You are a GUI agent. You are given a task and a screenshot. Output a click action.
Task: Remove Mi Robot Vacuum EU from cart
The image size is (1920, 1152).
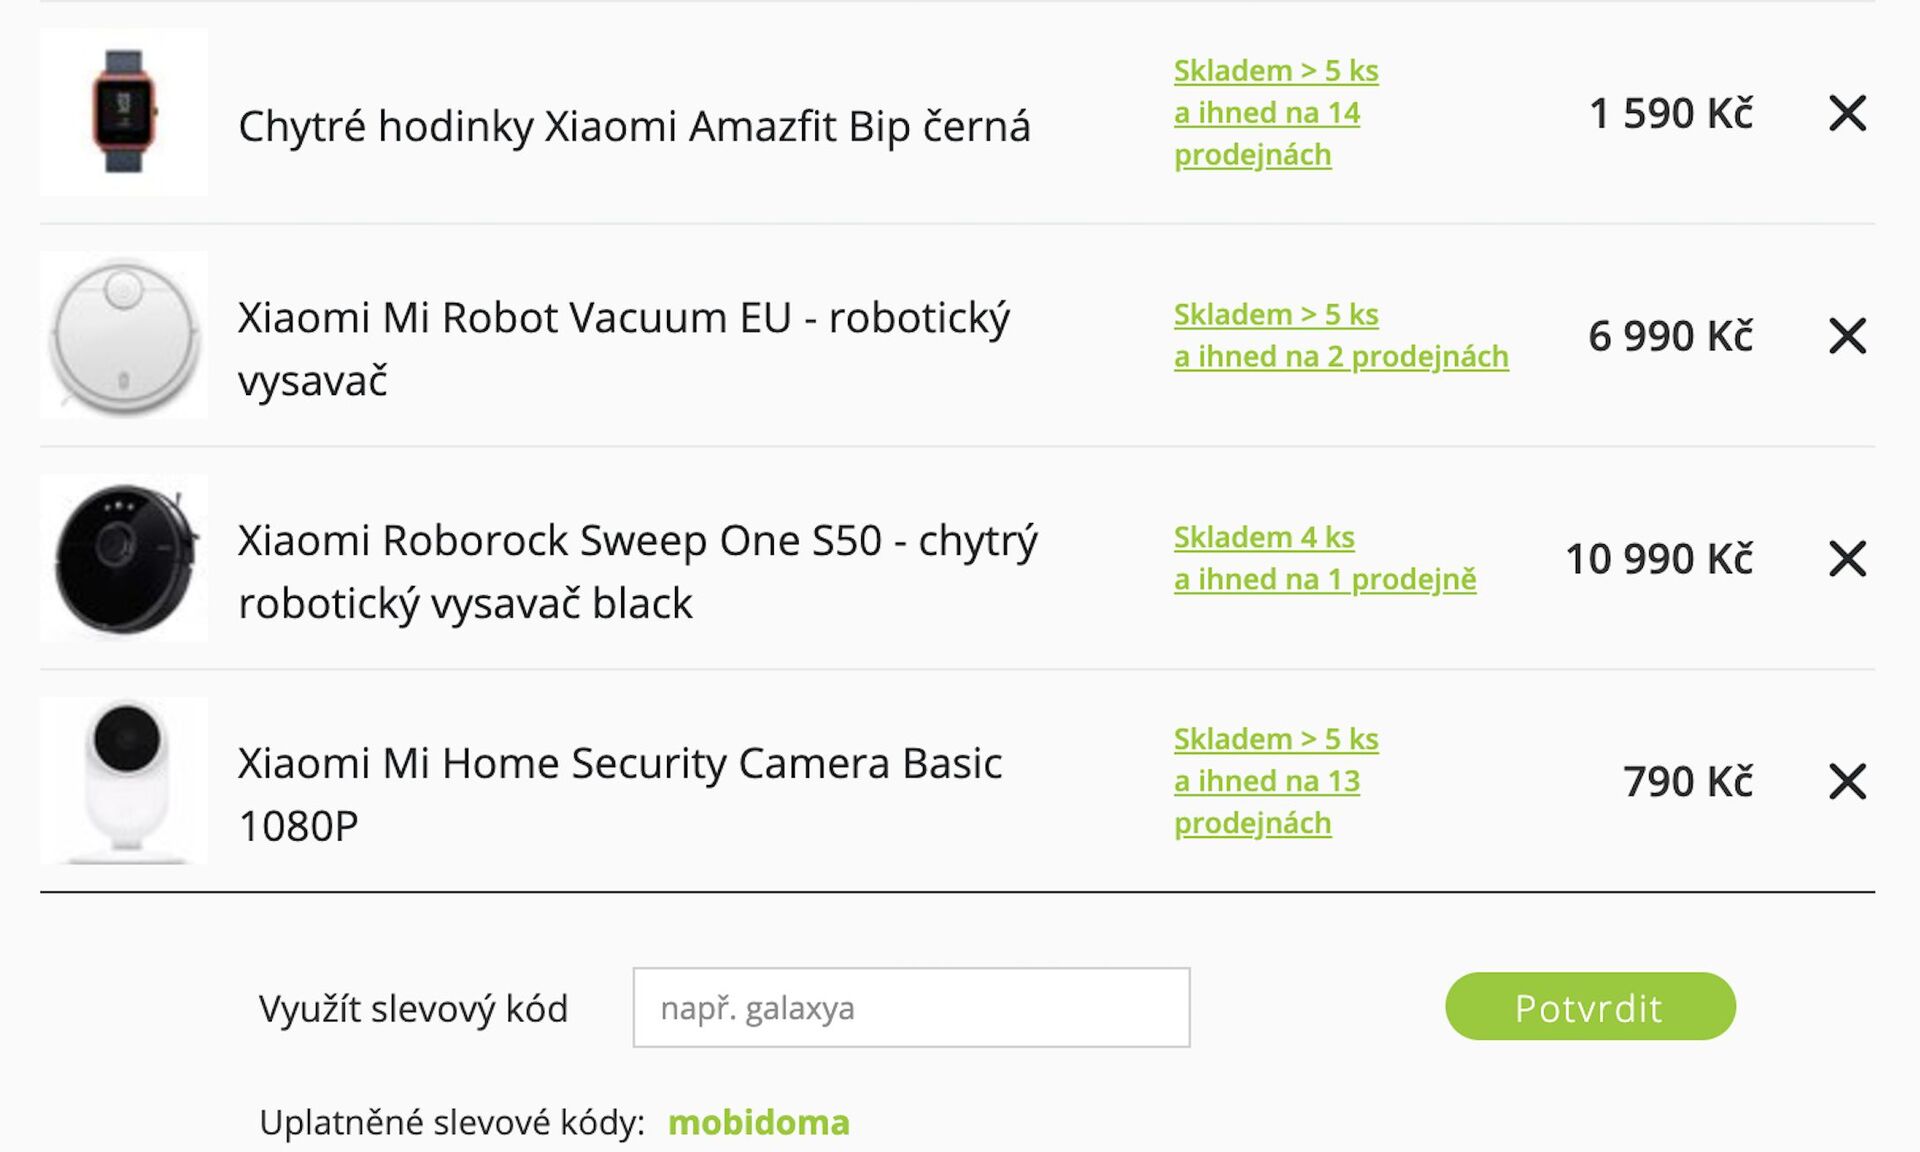pos(1847,336)
